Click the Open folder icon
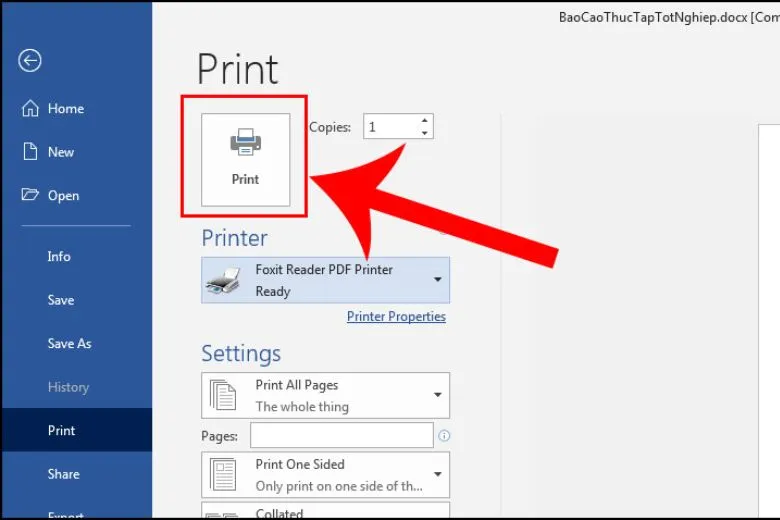The height and width of the screenshot is (520, 780). (30, 194)
